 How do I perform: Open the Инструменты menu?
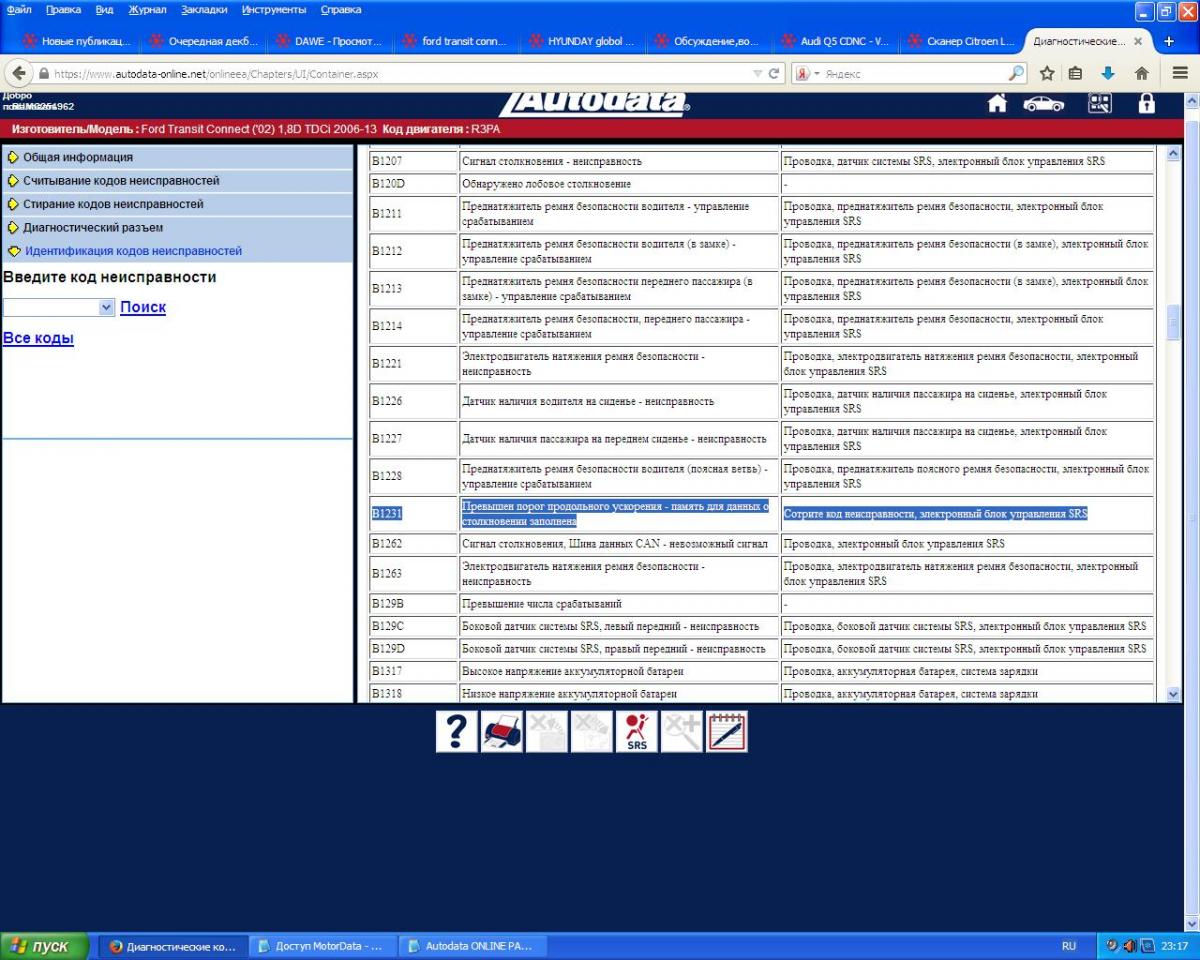coord(274,9)
